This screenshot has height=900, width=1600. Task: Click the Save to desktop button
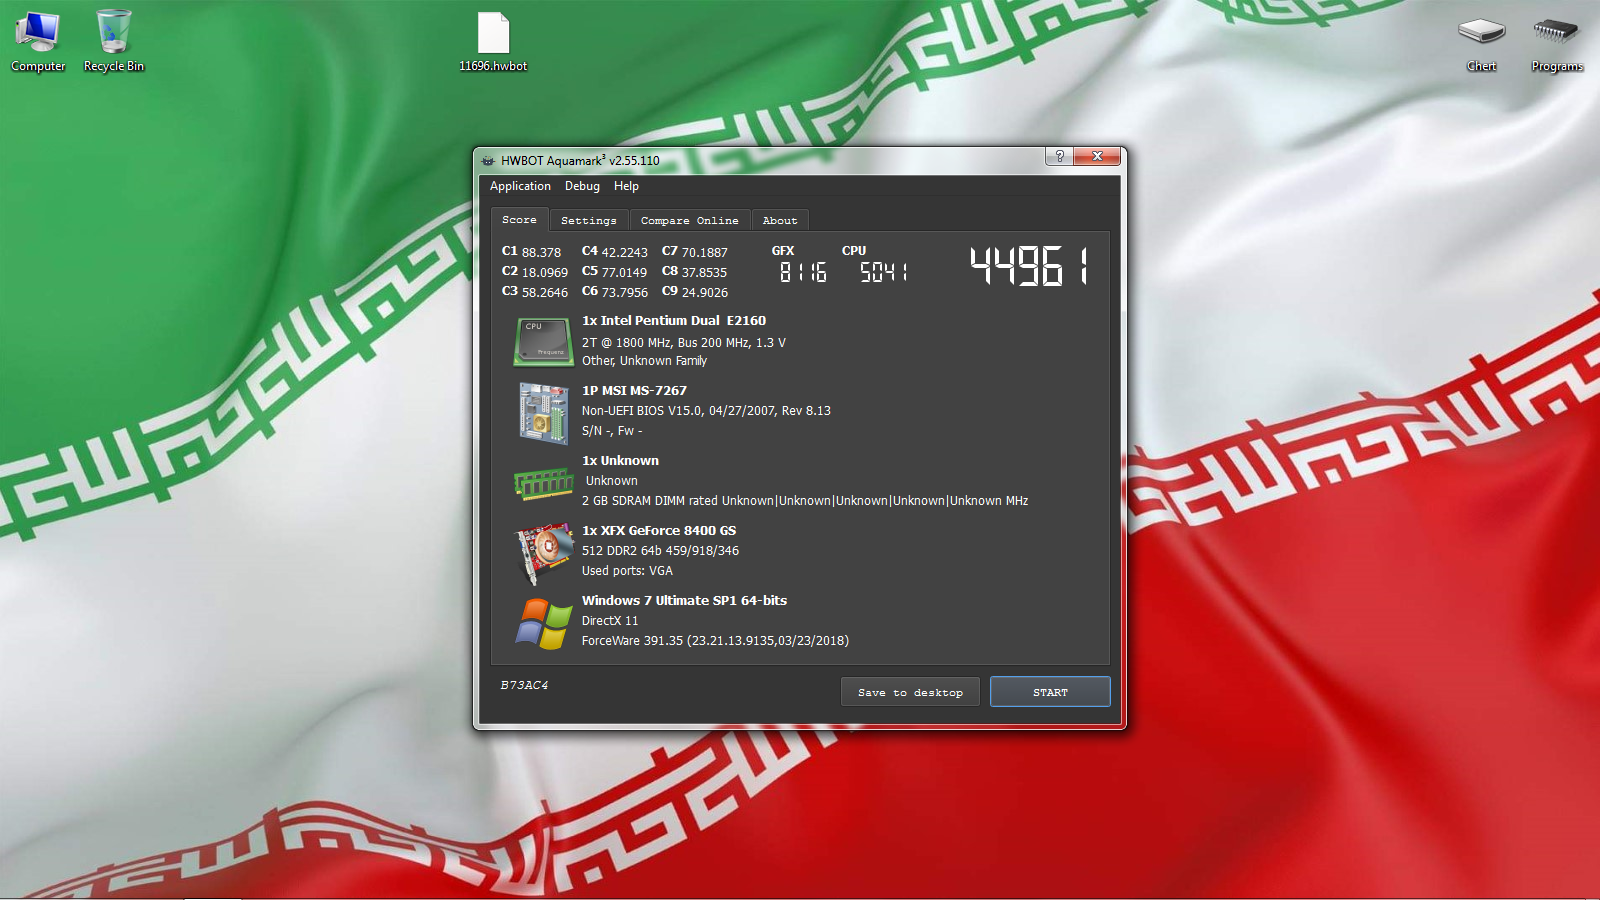point(910,692)
